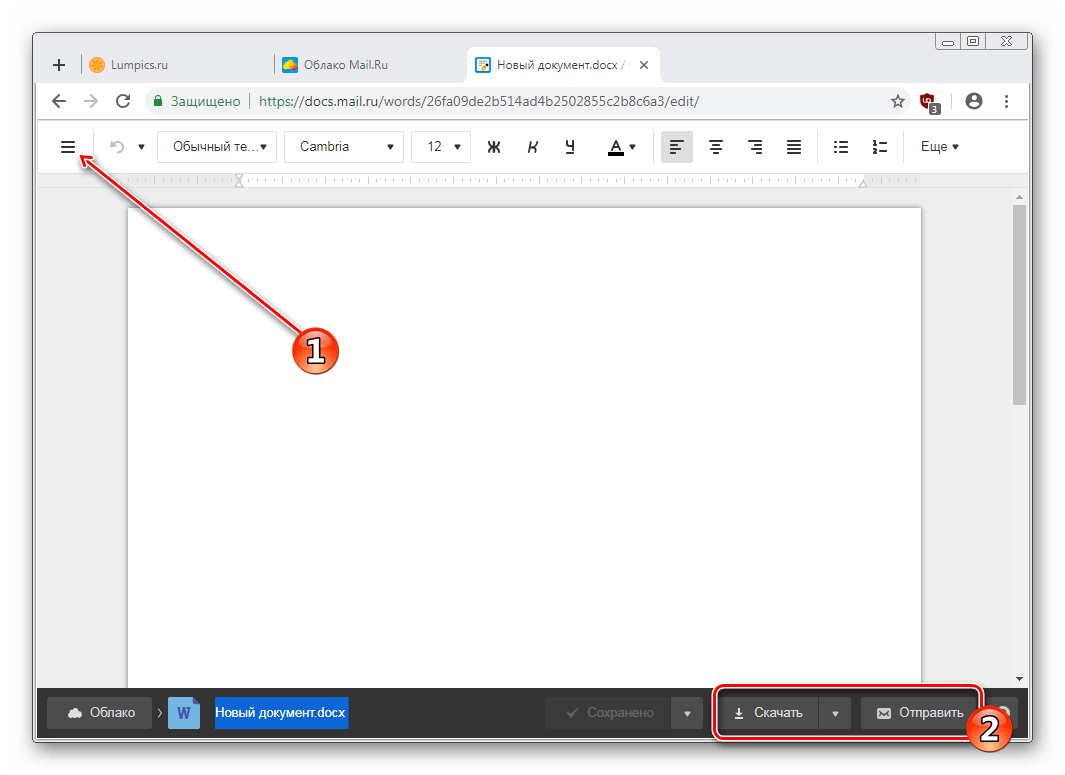Screen dimensions: 1065x775
Task: Click the browser address bar URL
Action: [x=480, y=101]
